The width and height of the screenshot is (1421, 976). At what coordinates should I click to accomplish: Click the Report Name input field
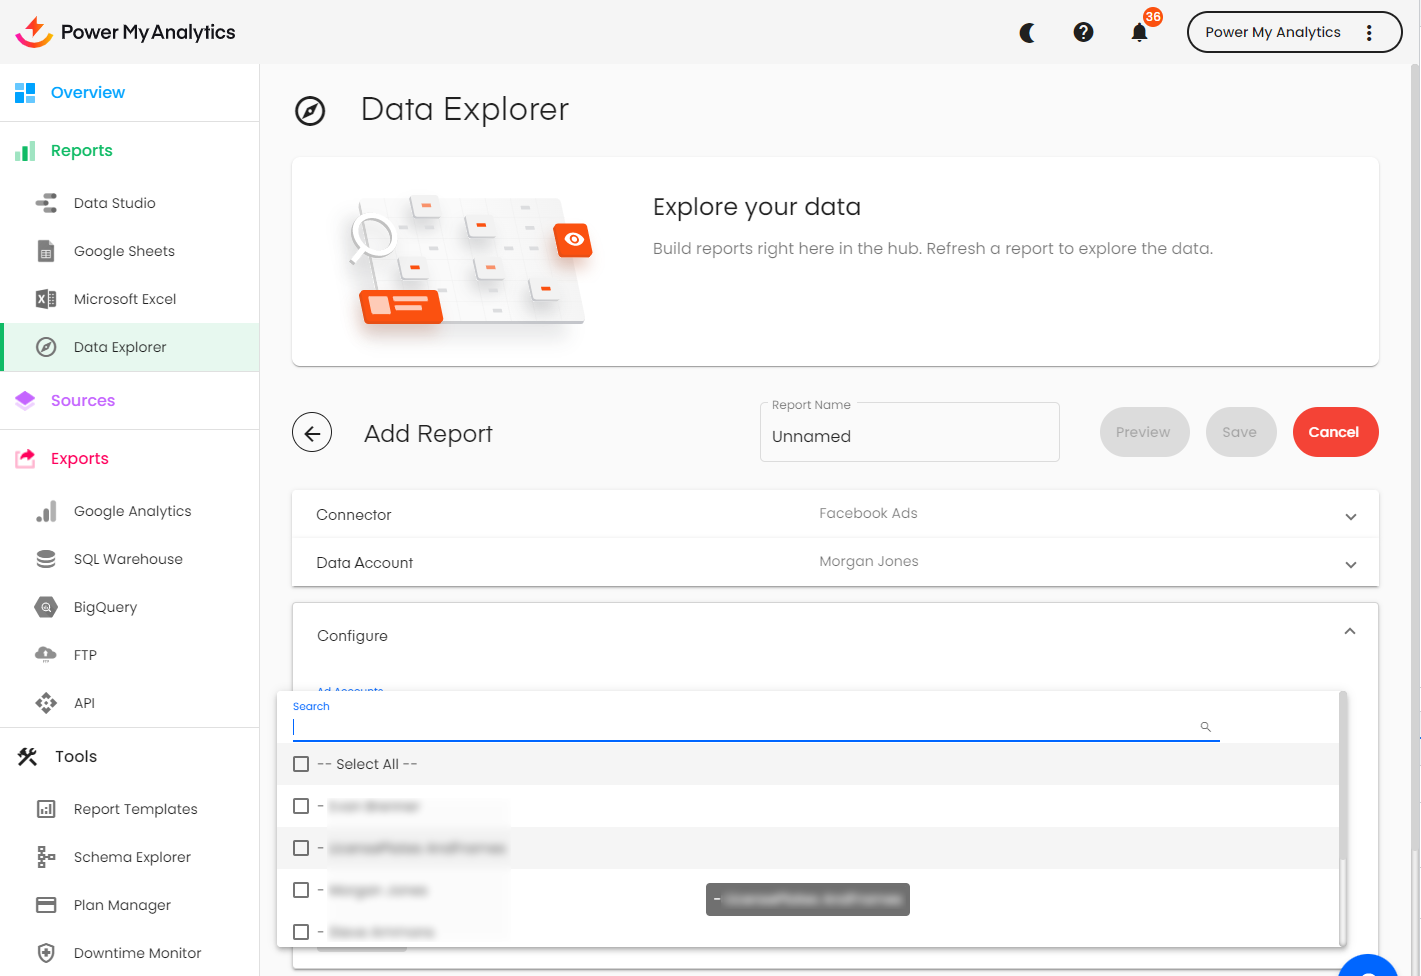[x=908, y=436]
